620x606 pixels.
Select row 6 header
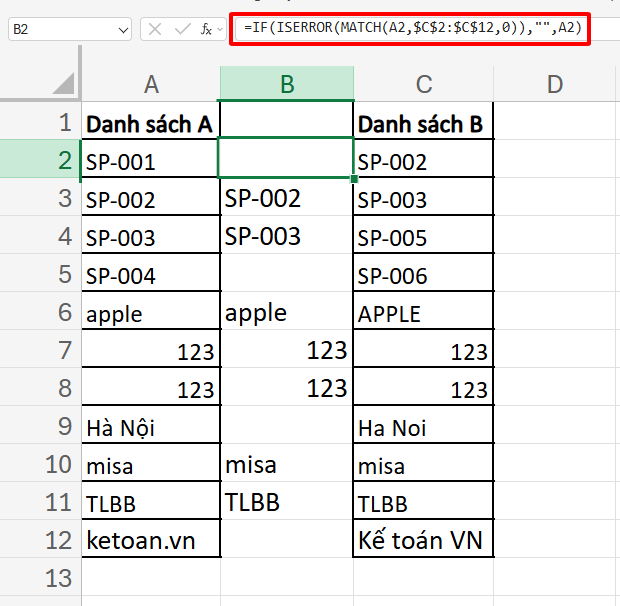pos(40,311)
